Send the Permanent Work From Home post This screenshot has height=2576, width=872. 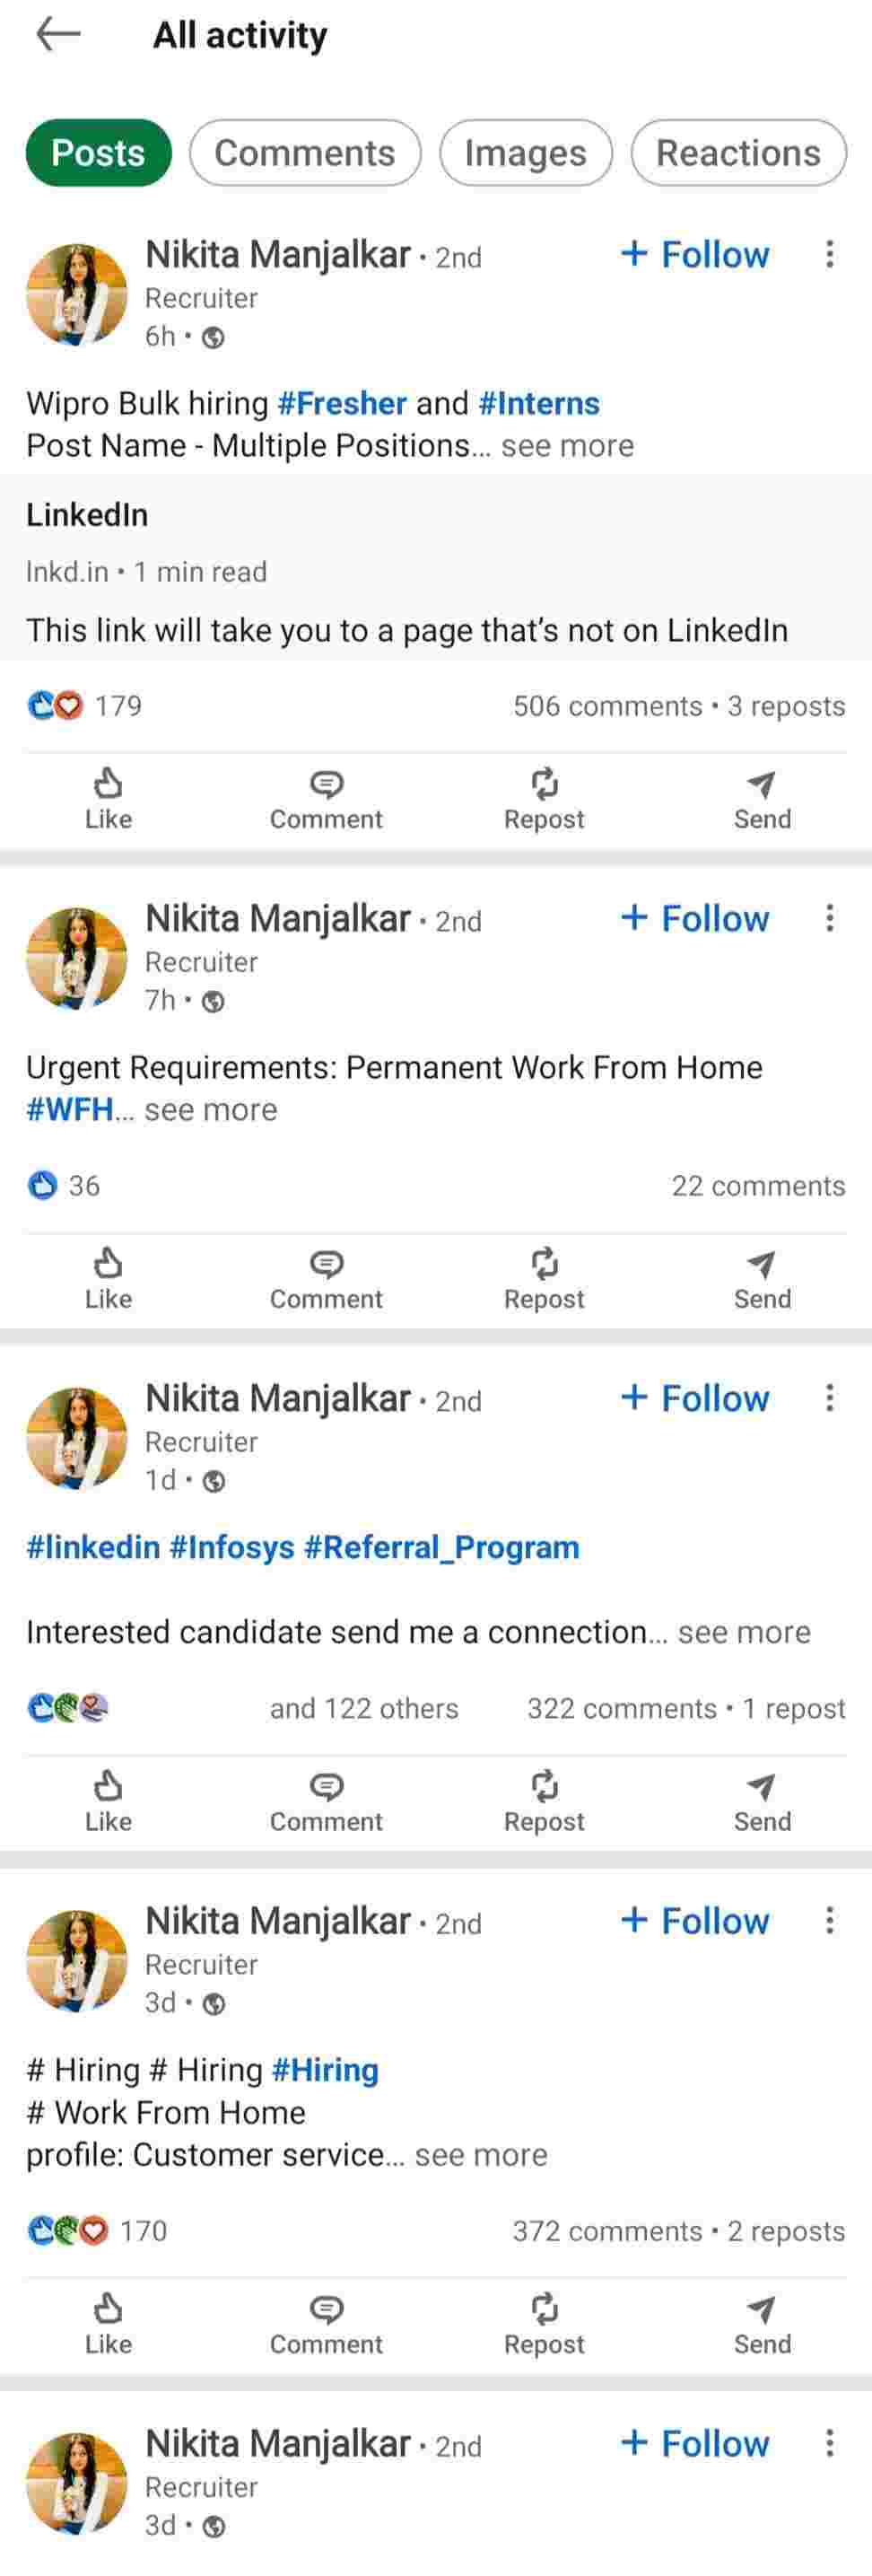pyautogui.click(x=762, y=1278)
